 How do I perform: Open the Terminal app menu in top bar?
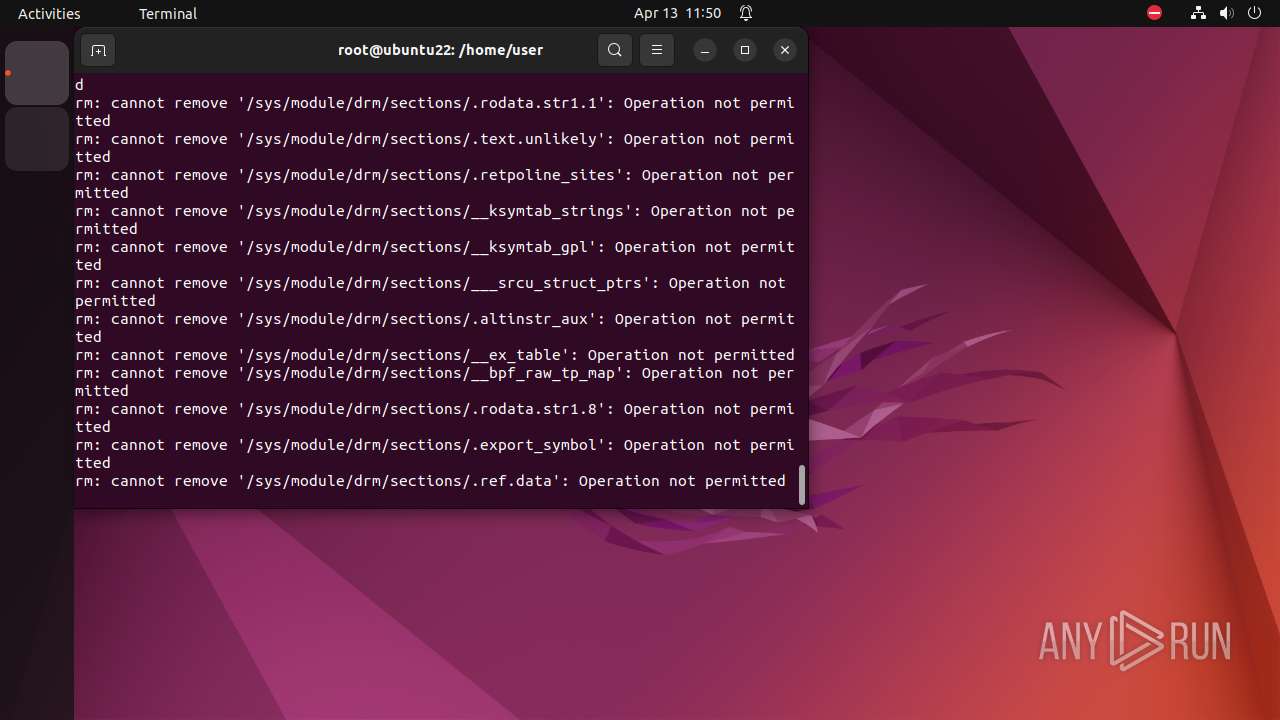[x=168, y=13]
